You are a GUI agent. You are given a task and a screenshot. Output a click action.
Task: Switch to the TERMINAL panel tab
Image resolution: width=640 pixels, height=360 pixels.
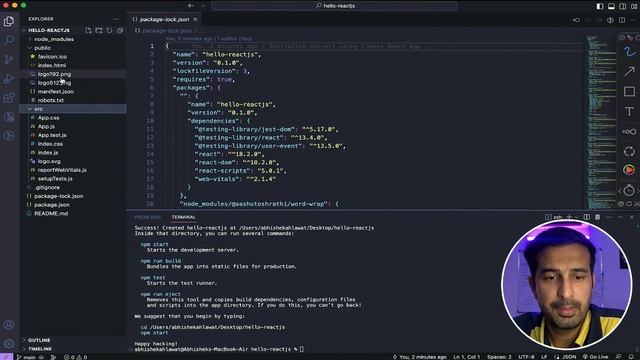(x=183, y=217)
